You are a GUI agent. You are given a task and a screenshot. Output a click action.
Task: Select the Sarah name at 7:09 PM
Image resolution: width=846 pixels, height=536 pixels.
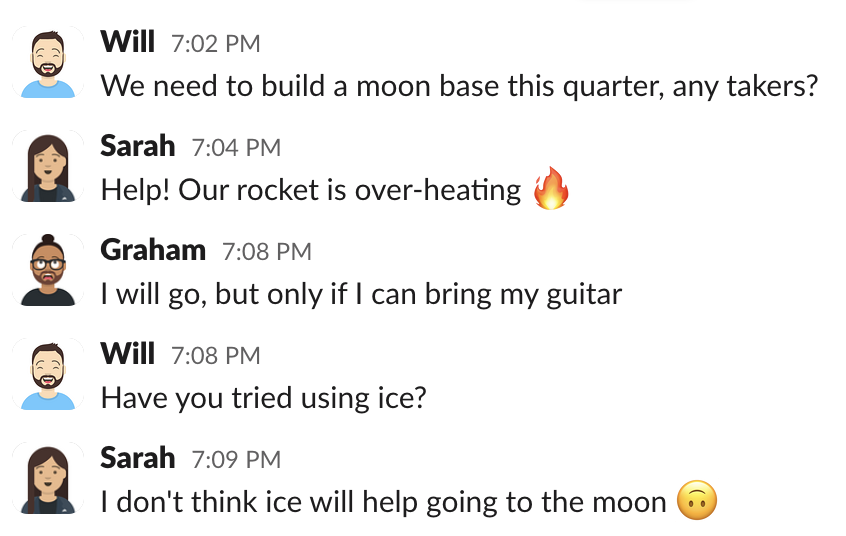pyautogui.click(x=138, y=458)
